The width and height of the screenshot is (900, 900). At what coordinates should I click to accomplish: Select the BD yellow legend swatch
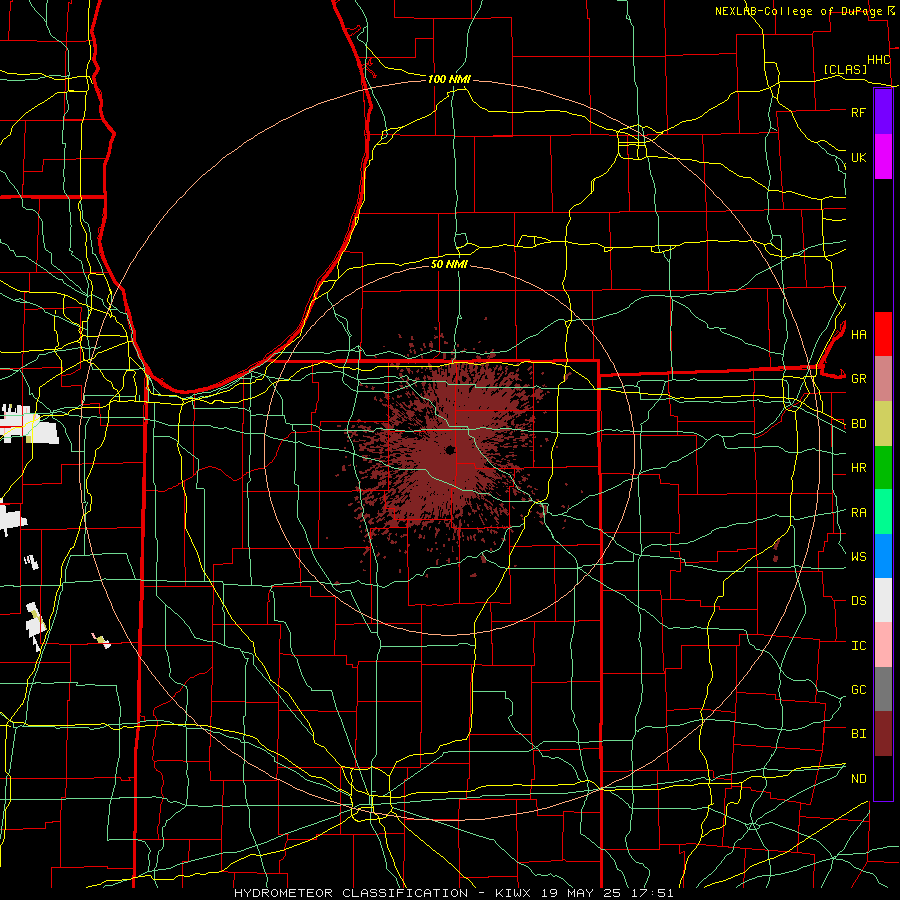(x=883, y=424)
